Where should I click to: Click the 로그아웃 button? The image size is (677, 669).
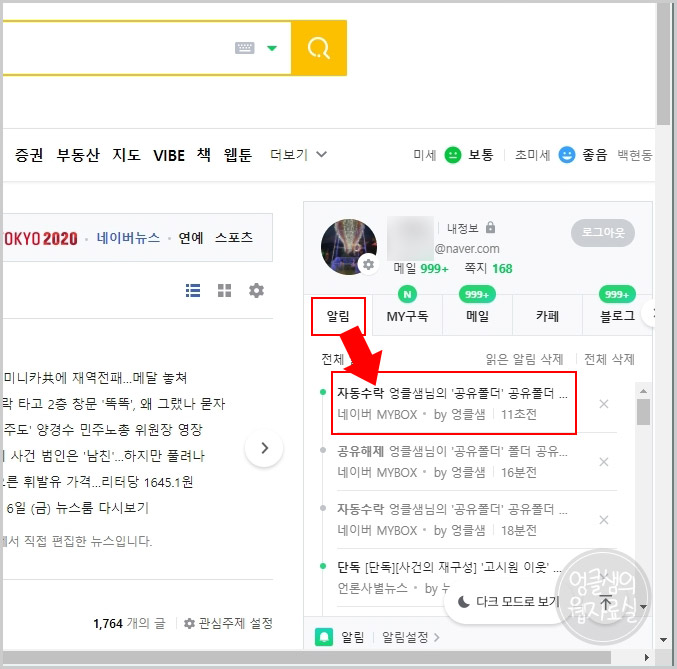(603, 233)
